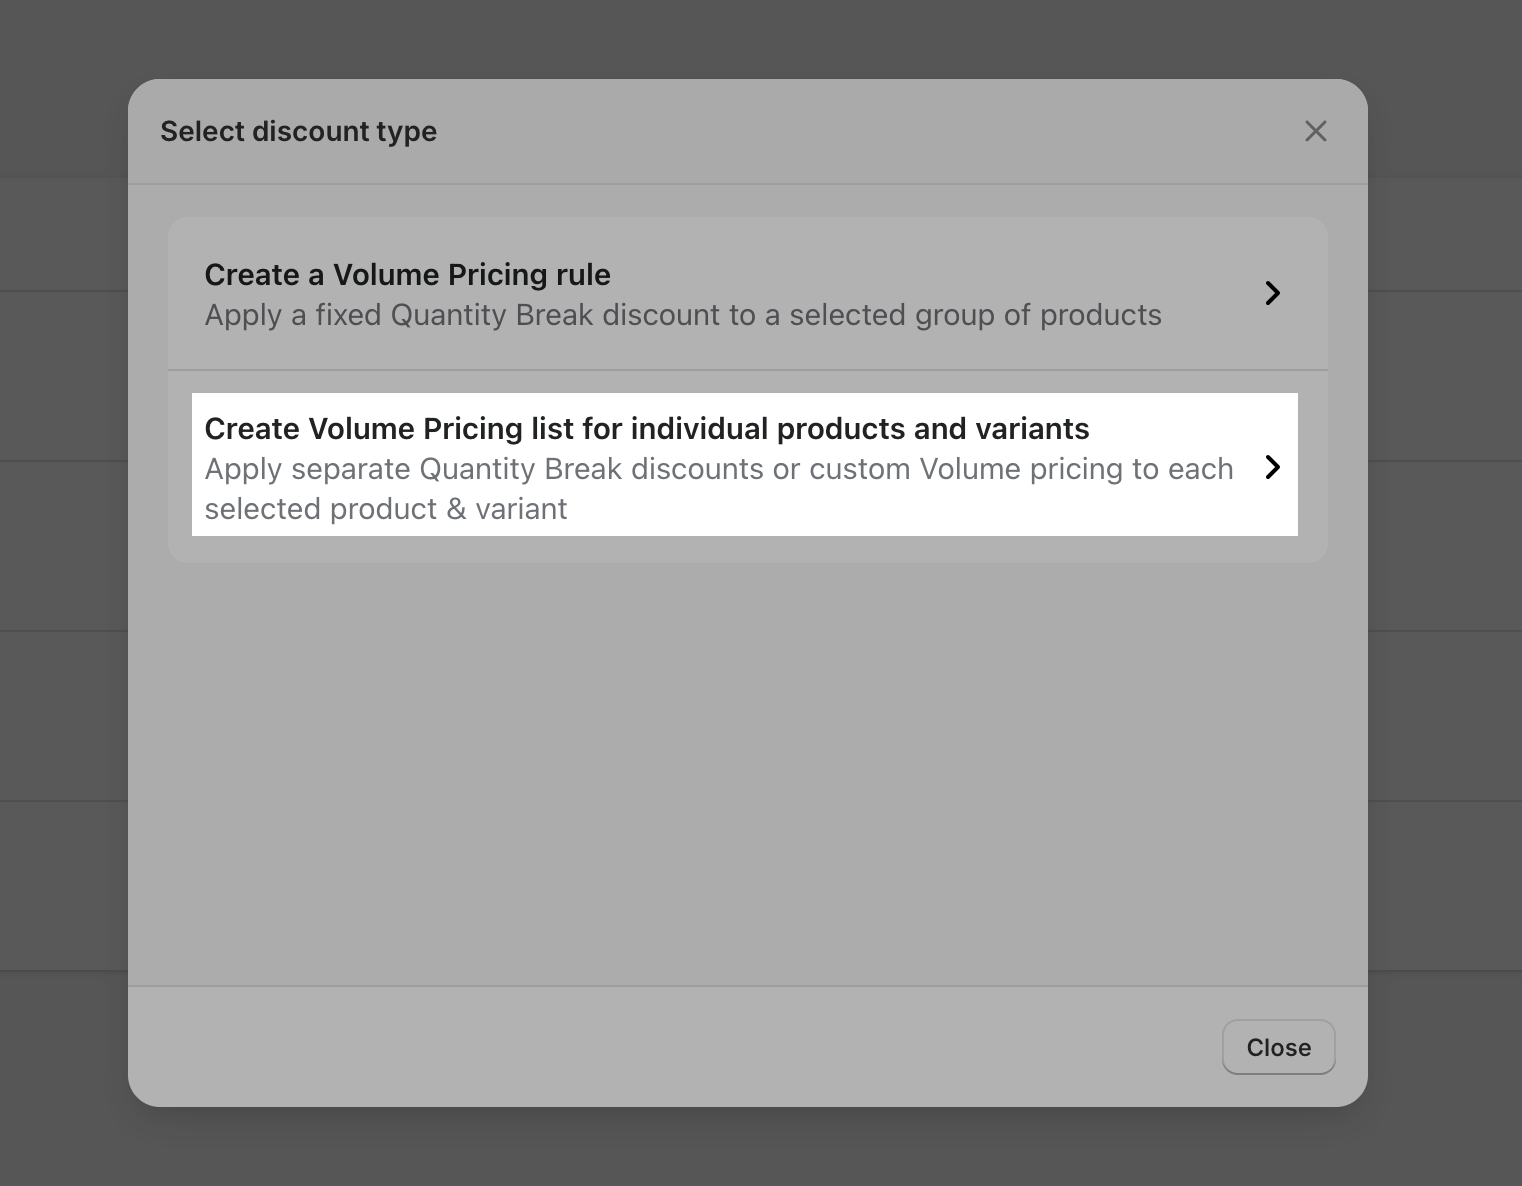Image resolution: width=1522 pixels, height=1186 pixels.
Task: Click the empty body area below the options
Action: point(748,770)
